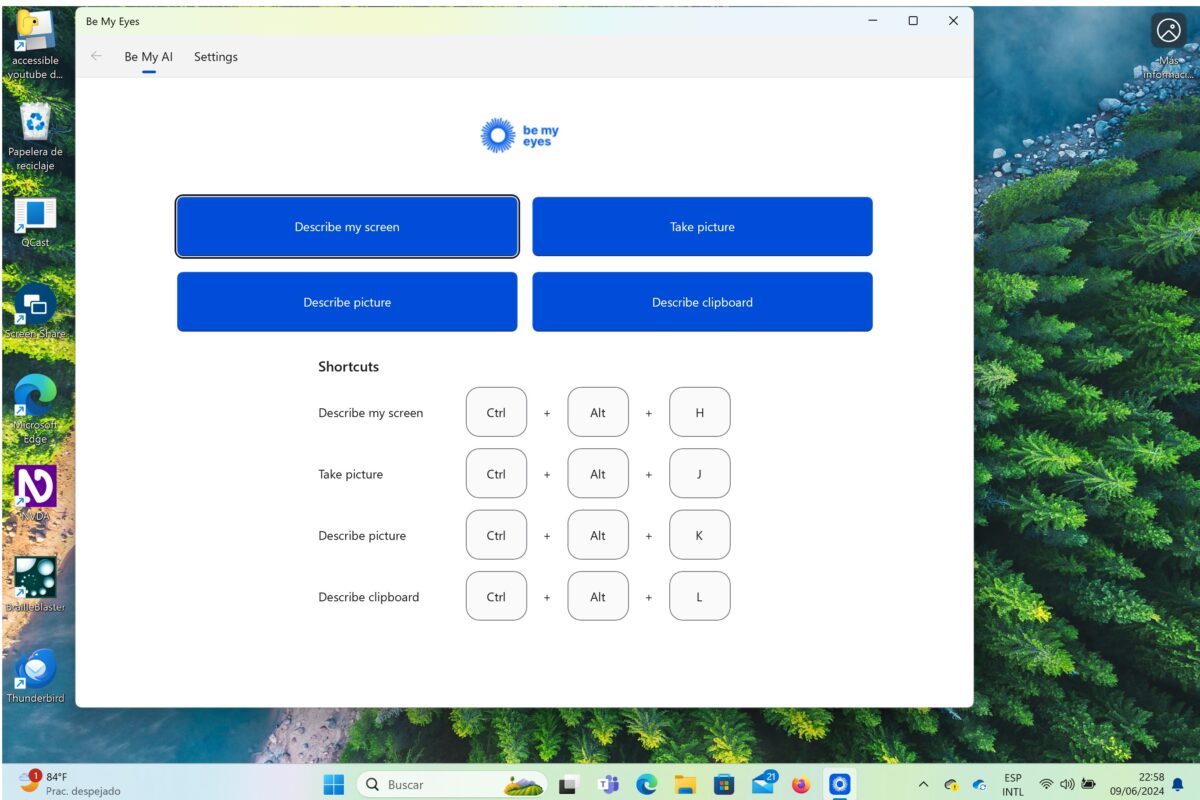Expand the hidden system tray icons chevron
The height and width of the screenshot is (800, 1200).
(x=923, y=784)
